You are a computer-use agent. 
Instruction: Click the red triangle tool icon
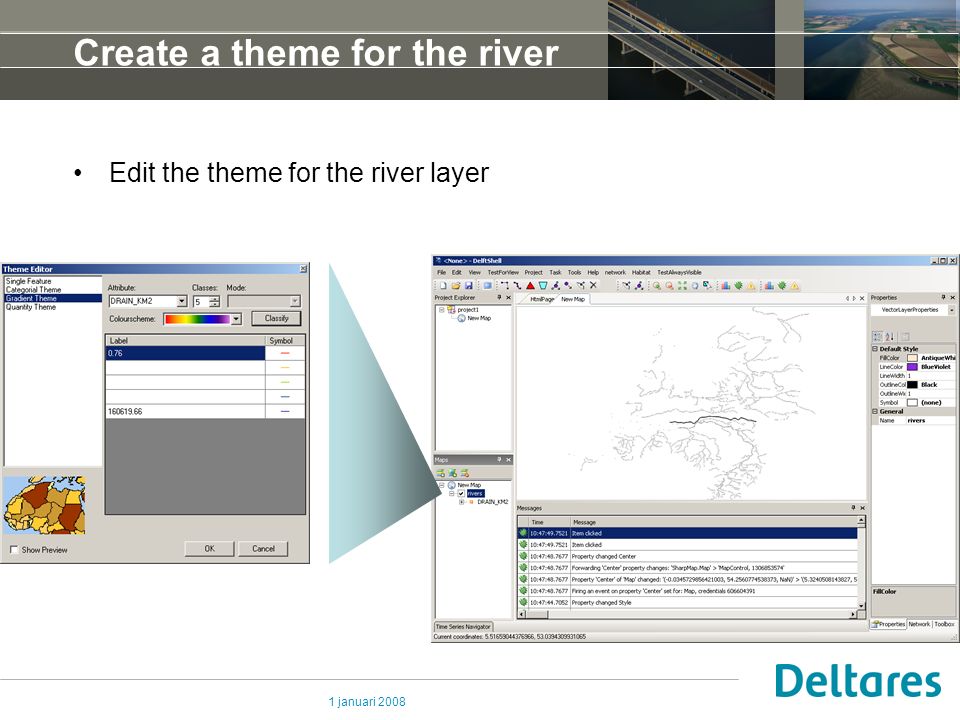pyautogui.click(x=530, y=285)
